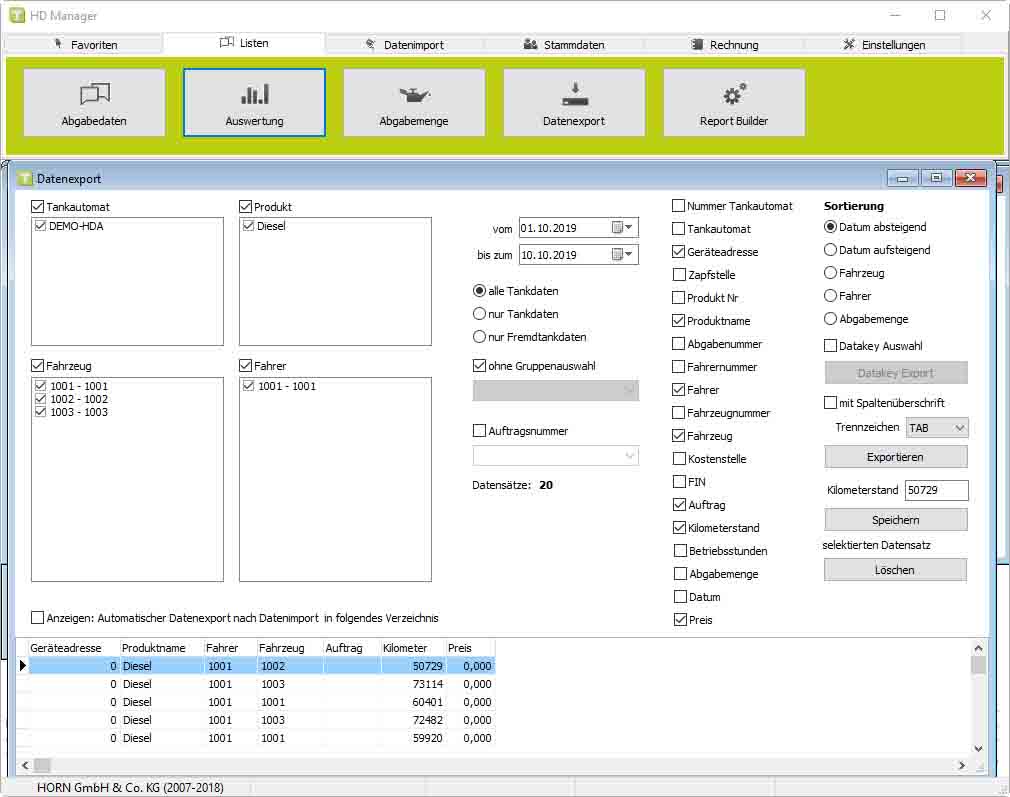Click the Exportieren button

coord(895,457)
